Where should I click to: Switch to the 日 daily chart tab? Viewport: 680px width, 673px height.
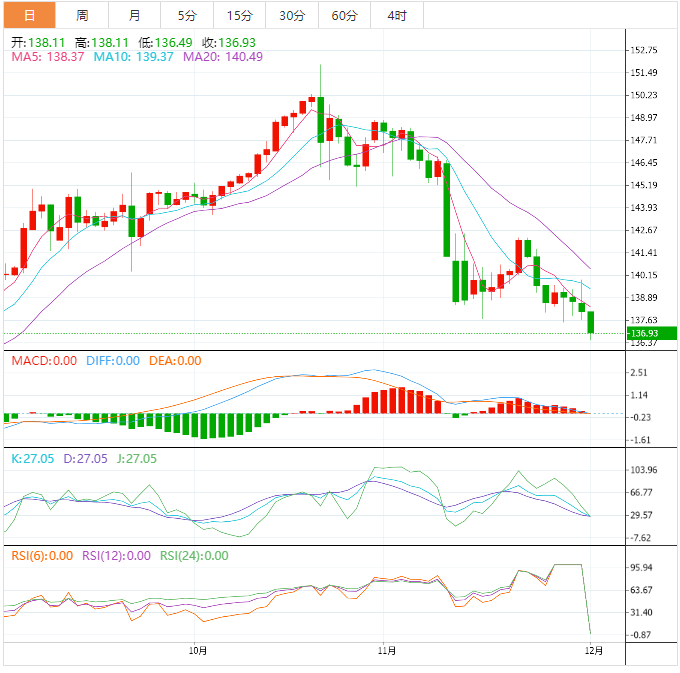coord(29,15)
